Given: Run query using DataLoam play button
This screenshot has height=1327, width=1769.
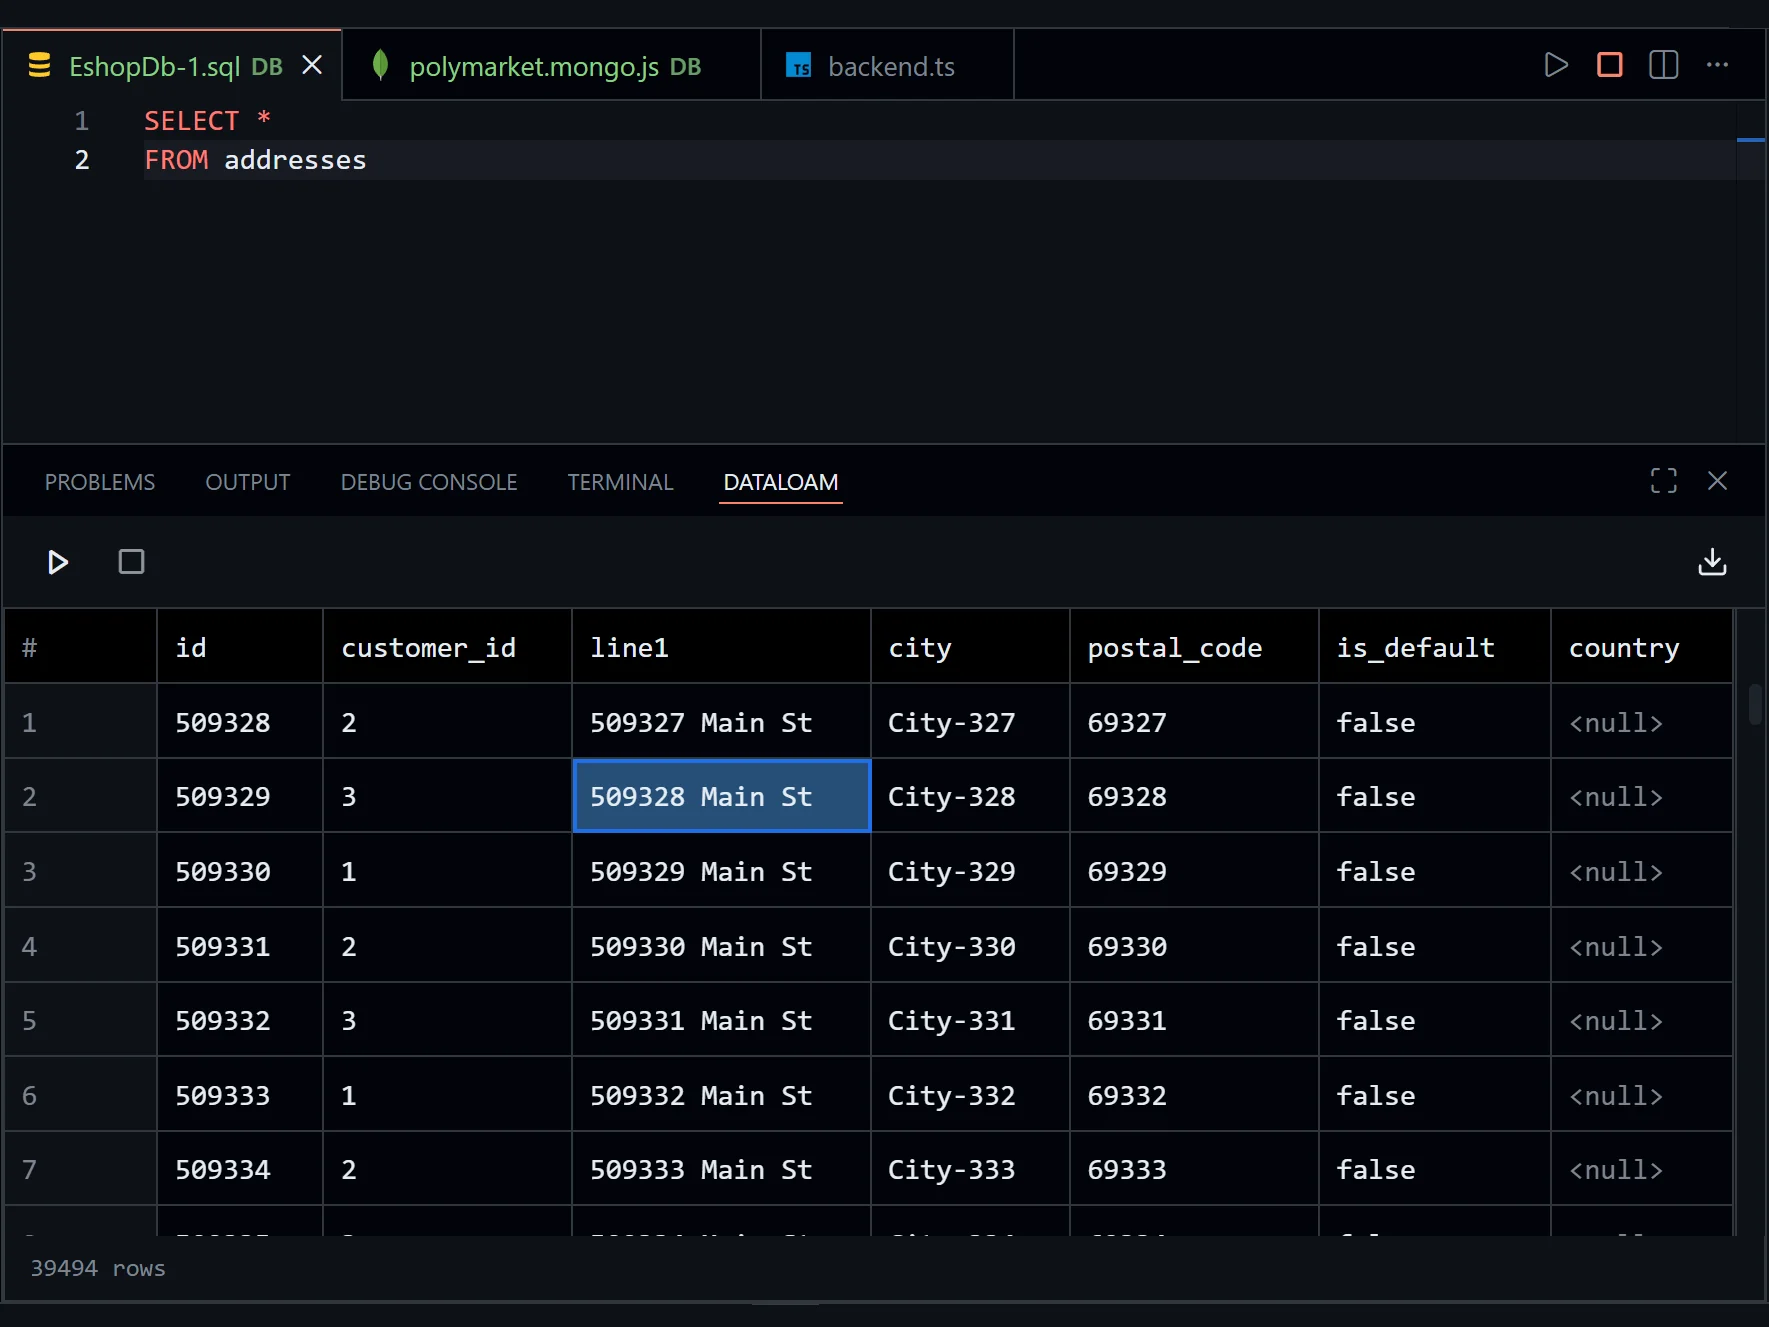Looking at the screenshot, I should [x=58, y=562].
